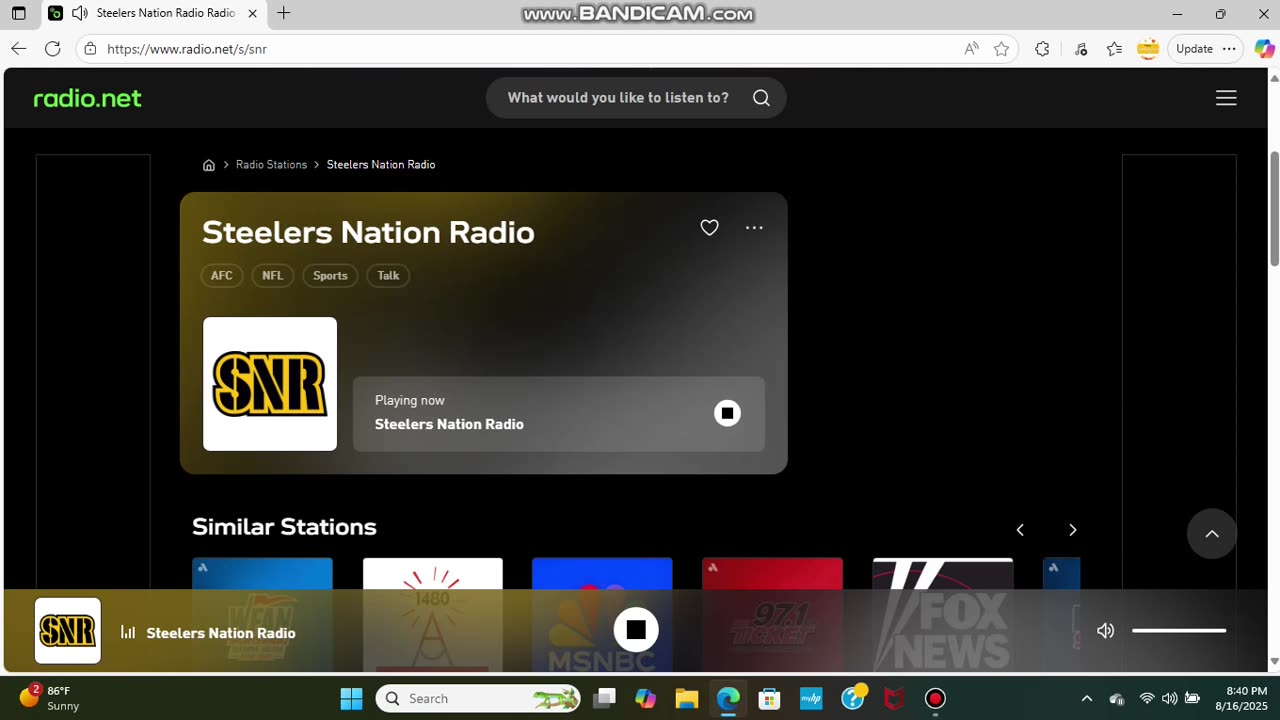
Task: Open the Bandicam record icon on taskbar
Action: click(935, 698)
